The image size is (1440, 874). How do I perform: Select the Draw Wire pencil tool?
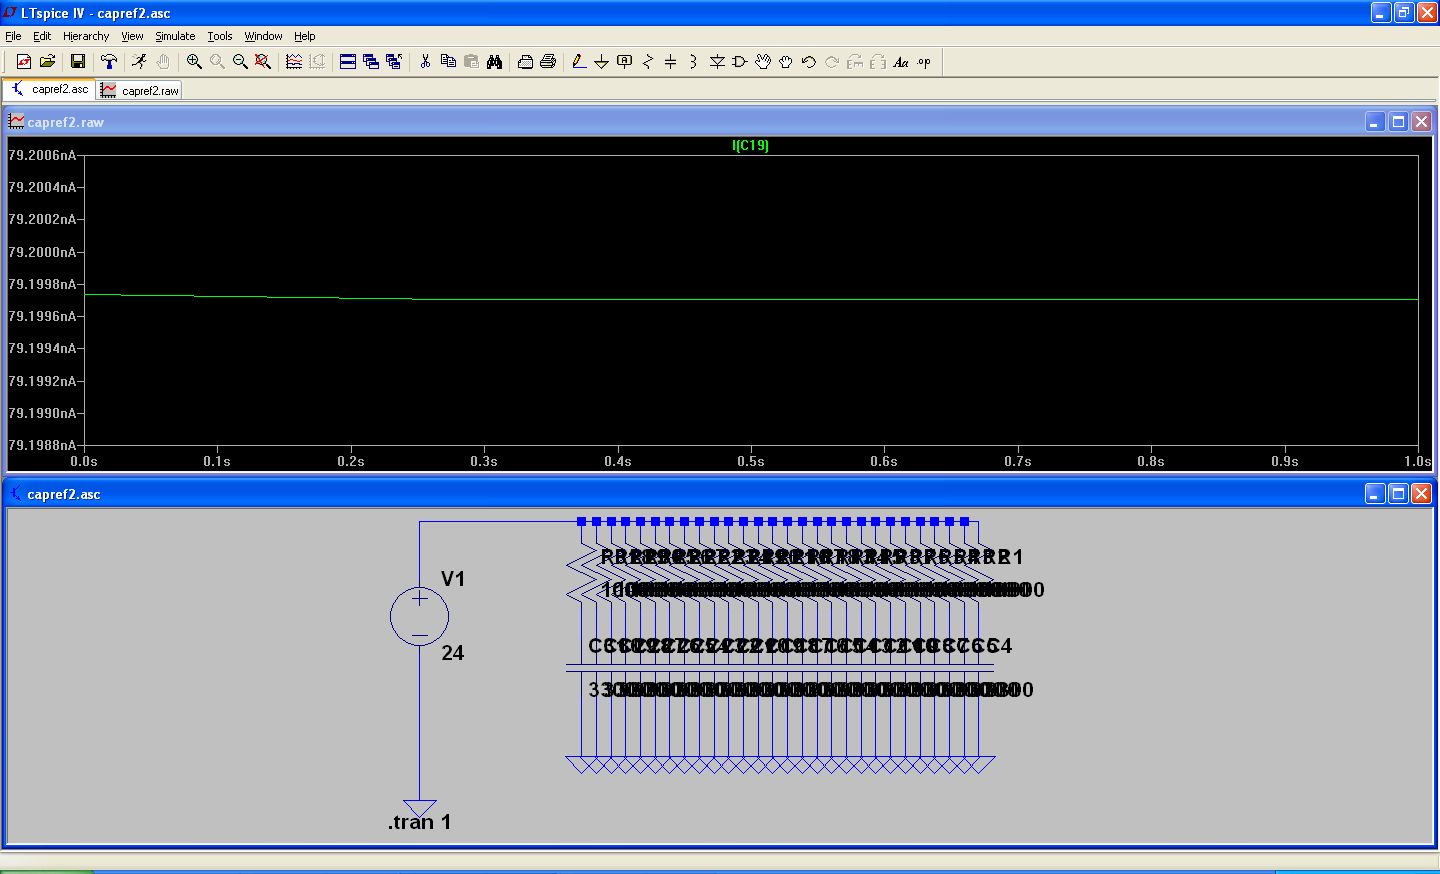[x=579, y=62]
